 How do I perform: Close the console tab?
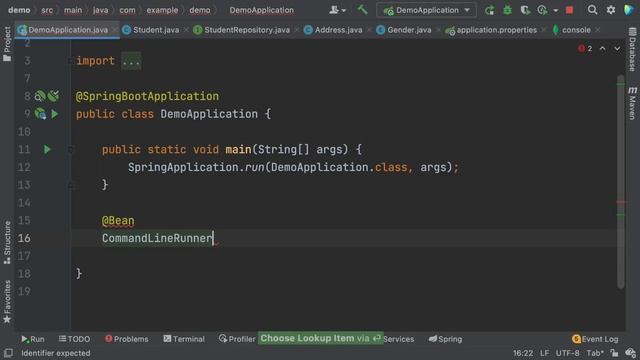tap(598, 30)
